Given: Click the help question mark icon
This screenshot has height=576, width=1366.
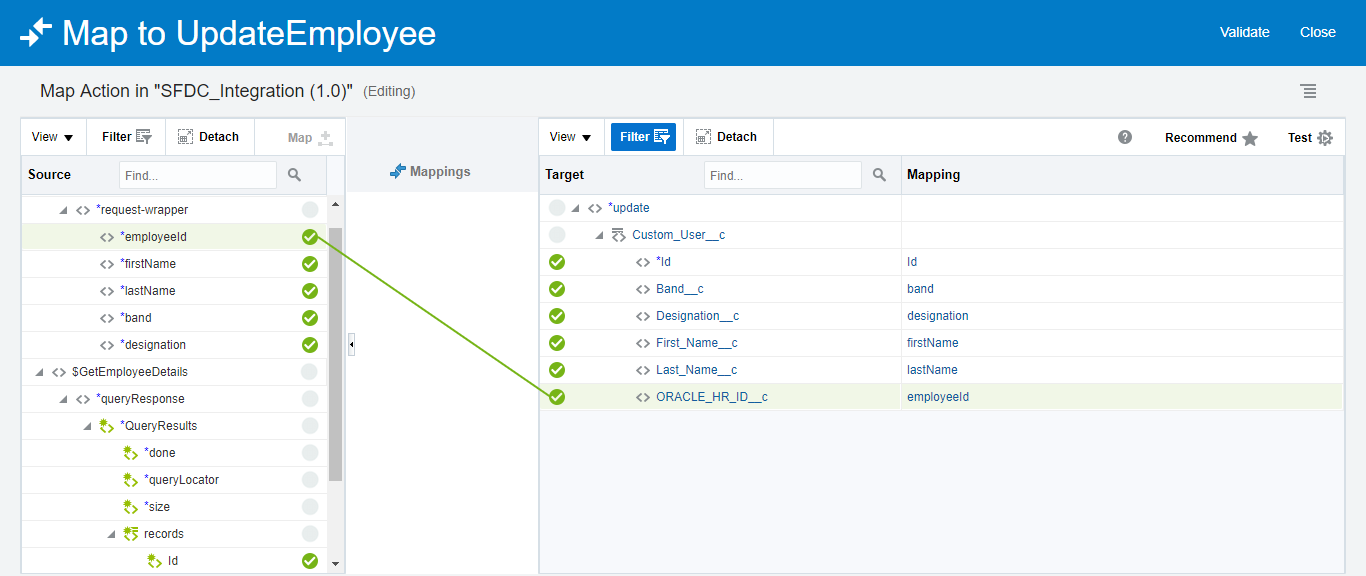Looking at the screenshot, I should pos(1125,137).
